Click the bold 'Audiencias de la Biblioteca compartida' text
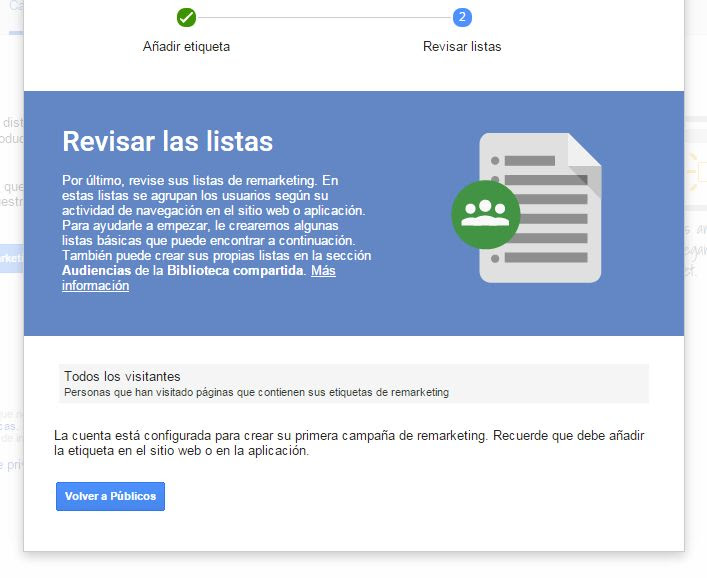The width and height of the screenshot is (707, 578). point(183,271)
